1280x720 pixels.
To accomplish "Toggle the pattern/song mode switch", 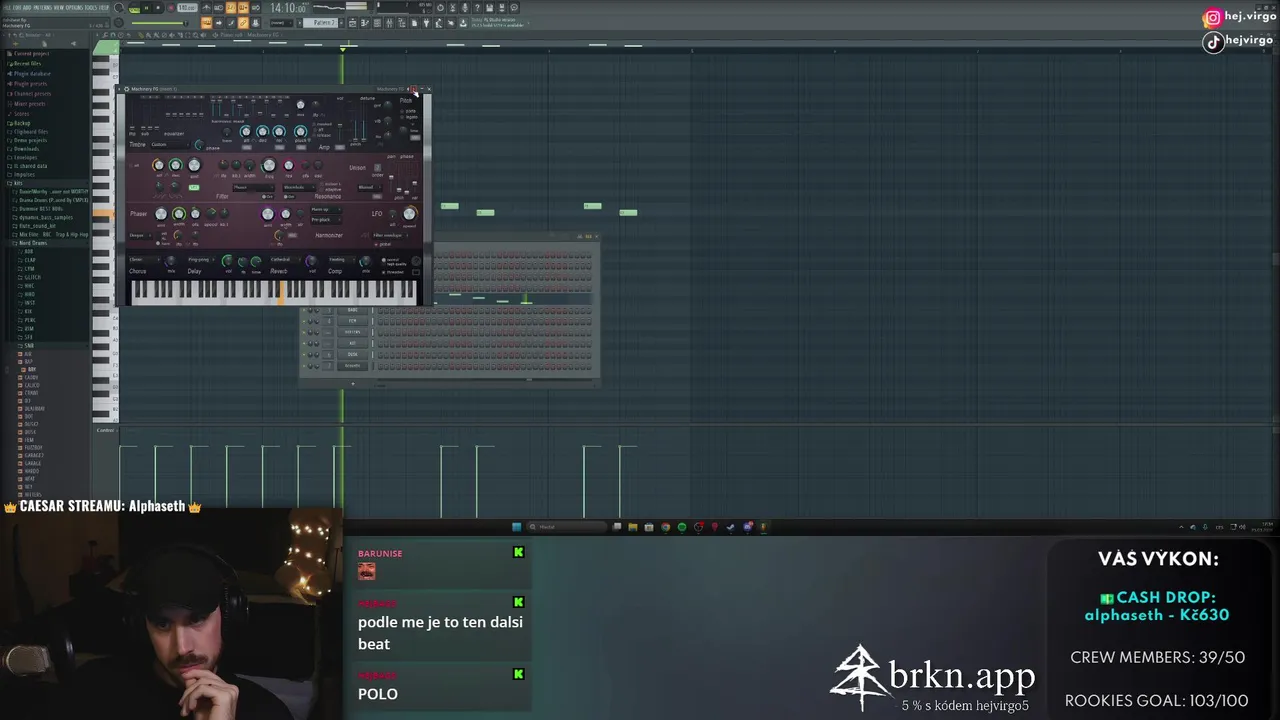I will [x=134, y=8].
